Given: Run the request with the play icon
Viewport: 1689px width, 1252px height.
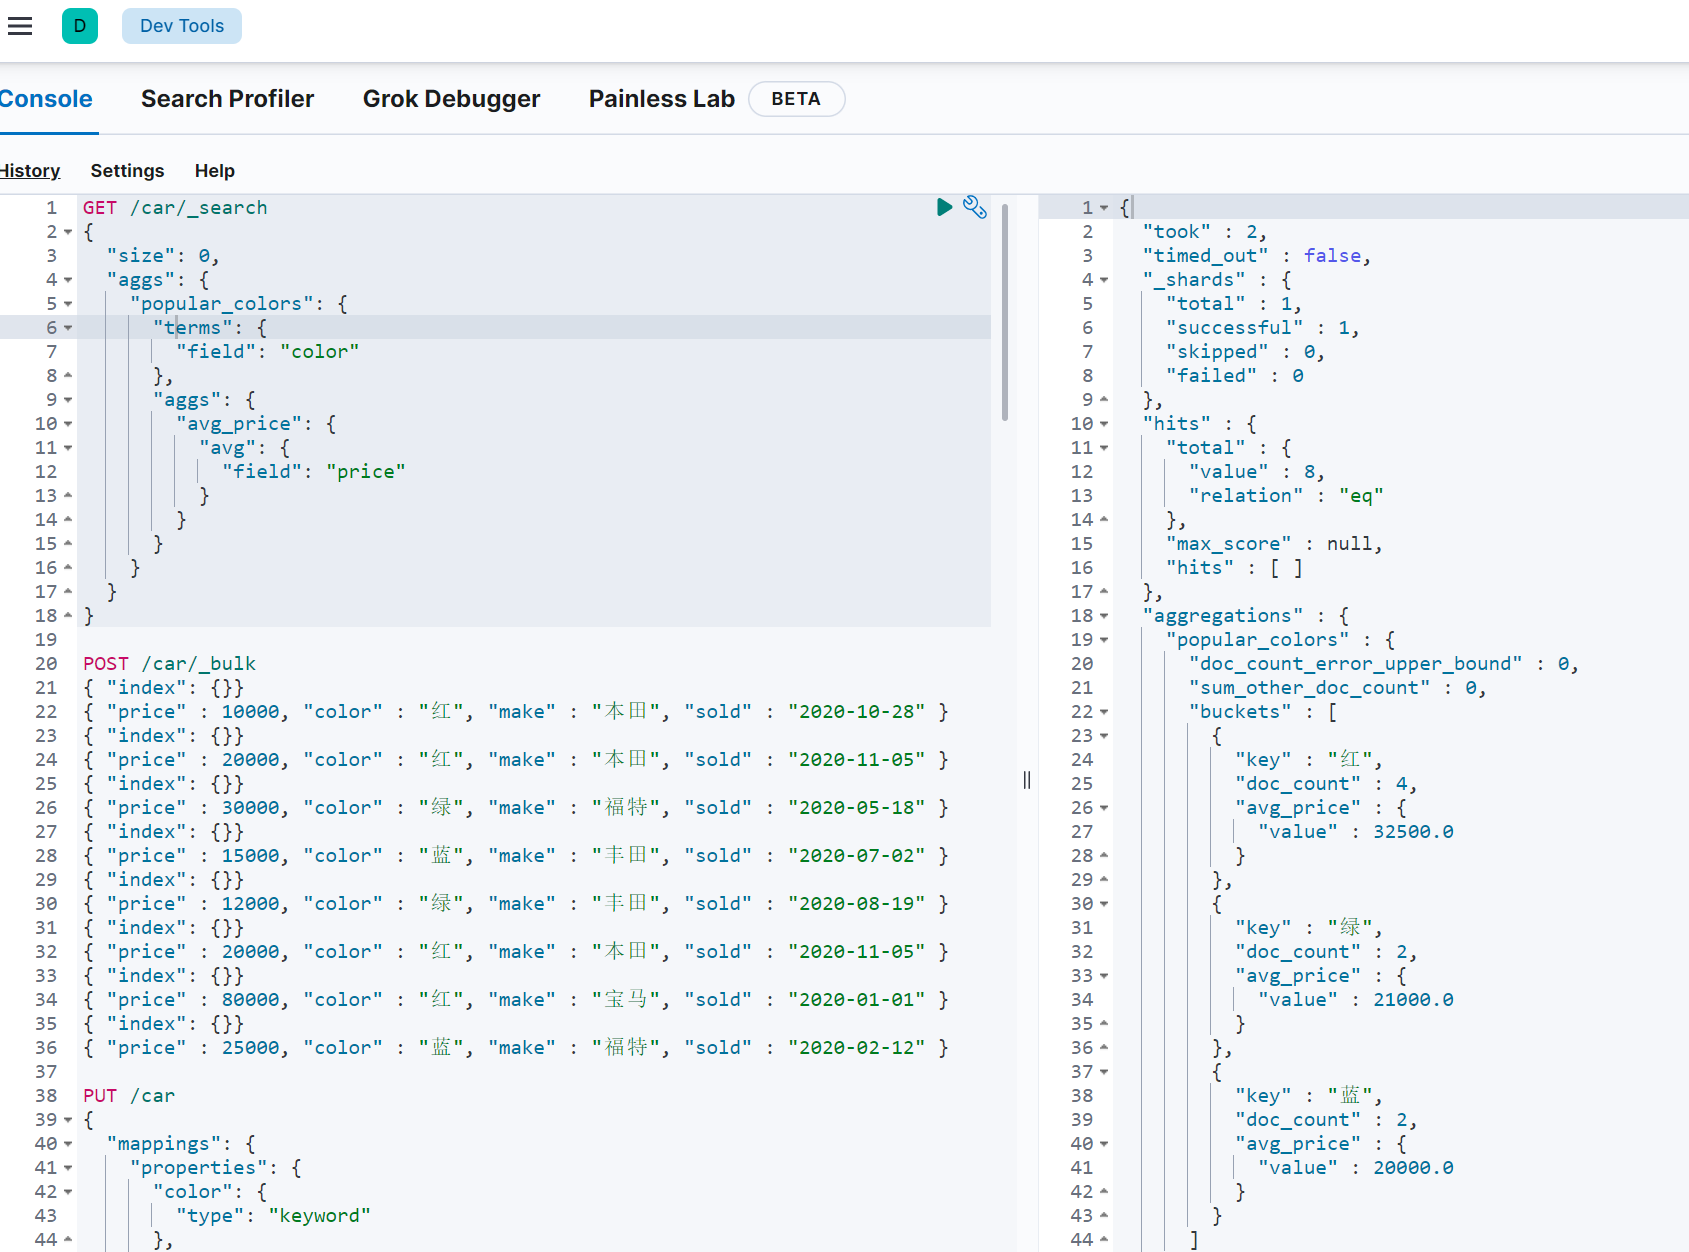Looking at the screenshot, I should click(944, 207).
